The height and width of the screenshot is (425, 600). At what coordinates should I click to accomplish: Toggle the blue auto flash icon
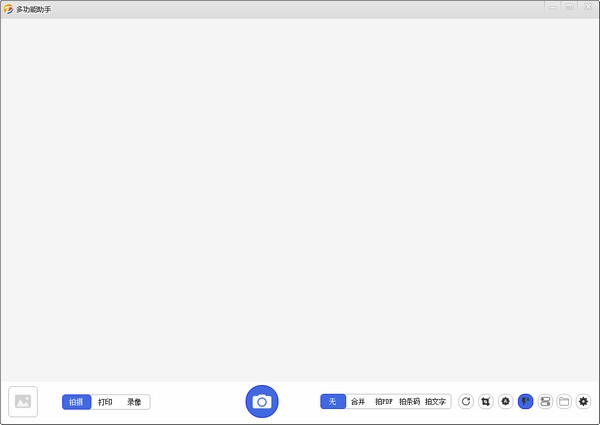[525, 401]
